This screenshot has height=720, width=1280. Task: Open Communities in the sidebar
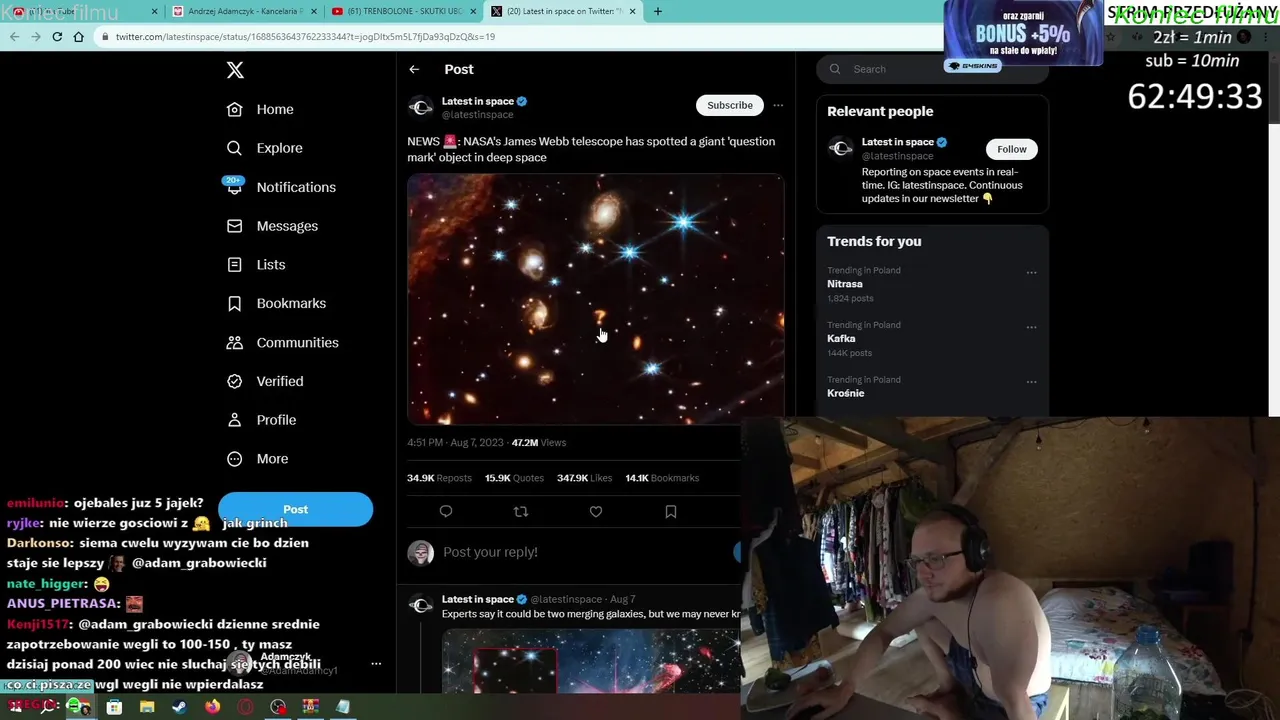coord(282,342)
